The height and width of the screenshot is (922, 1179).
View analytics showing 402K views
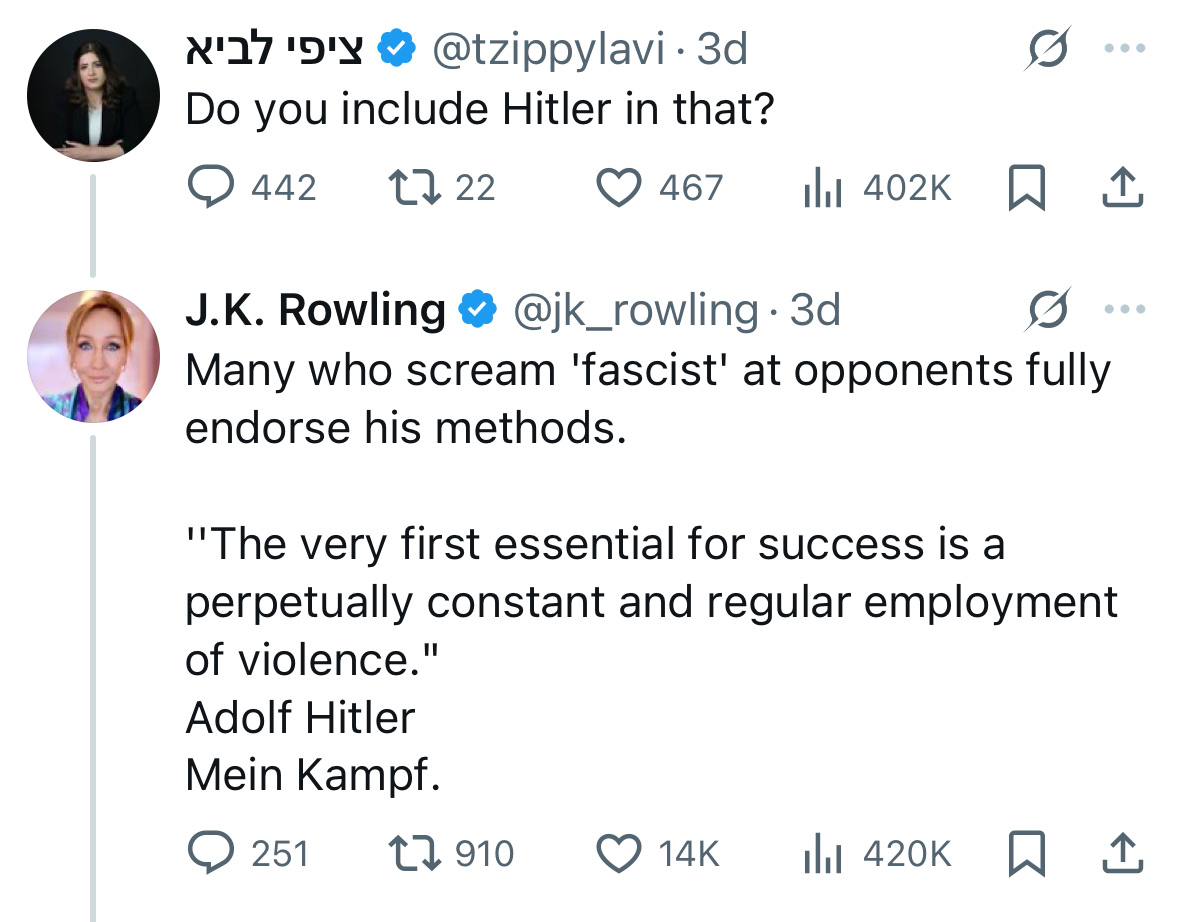(822, 188)
